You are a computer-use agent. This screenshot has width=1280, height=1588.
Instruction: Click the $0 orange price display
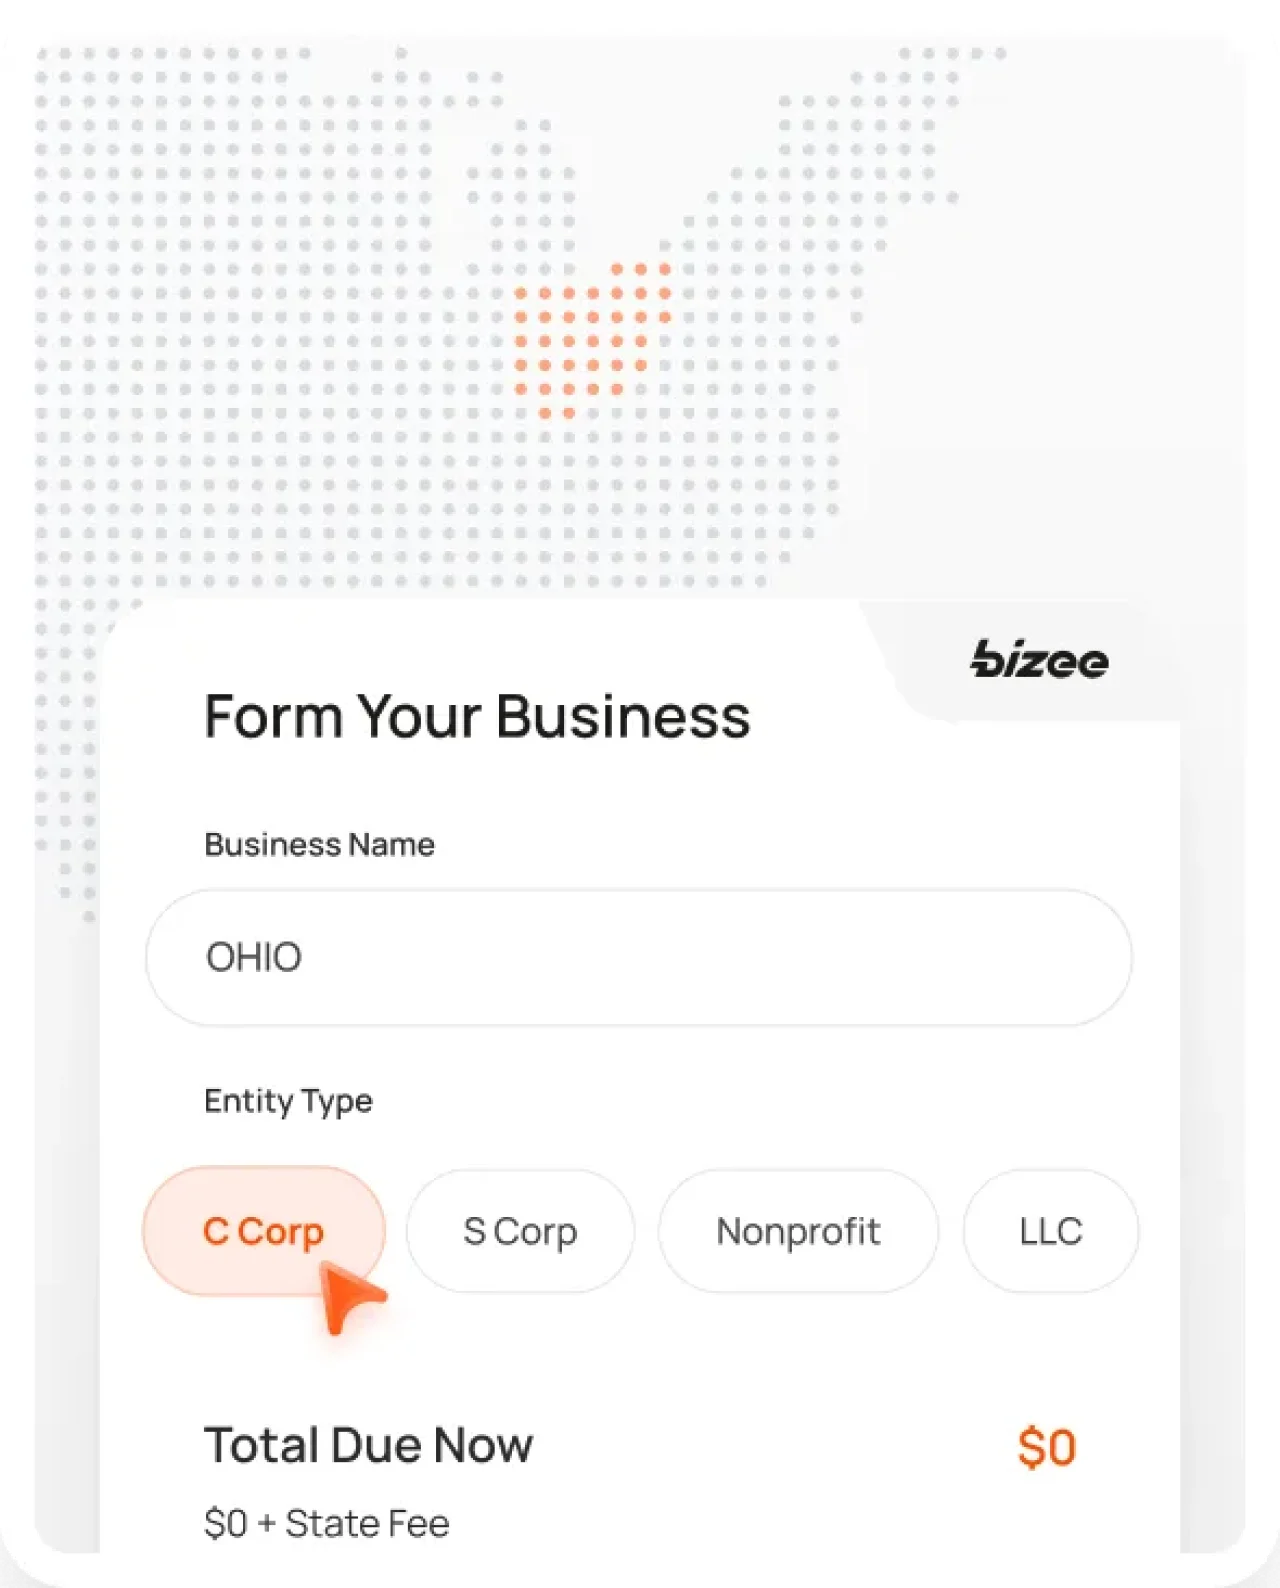point(1047,1446)
